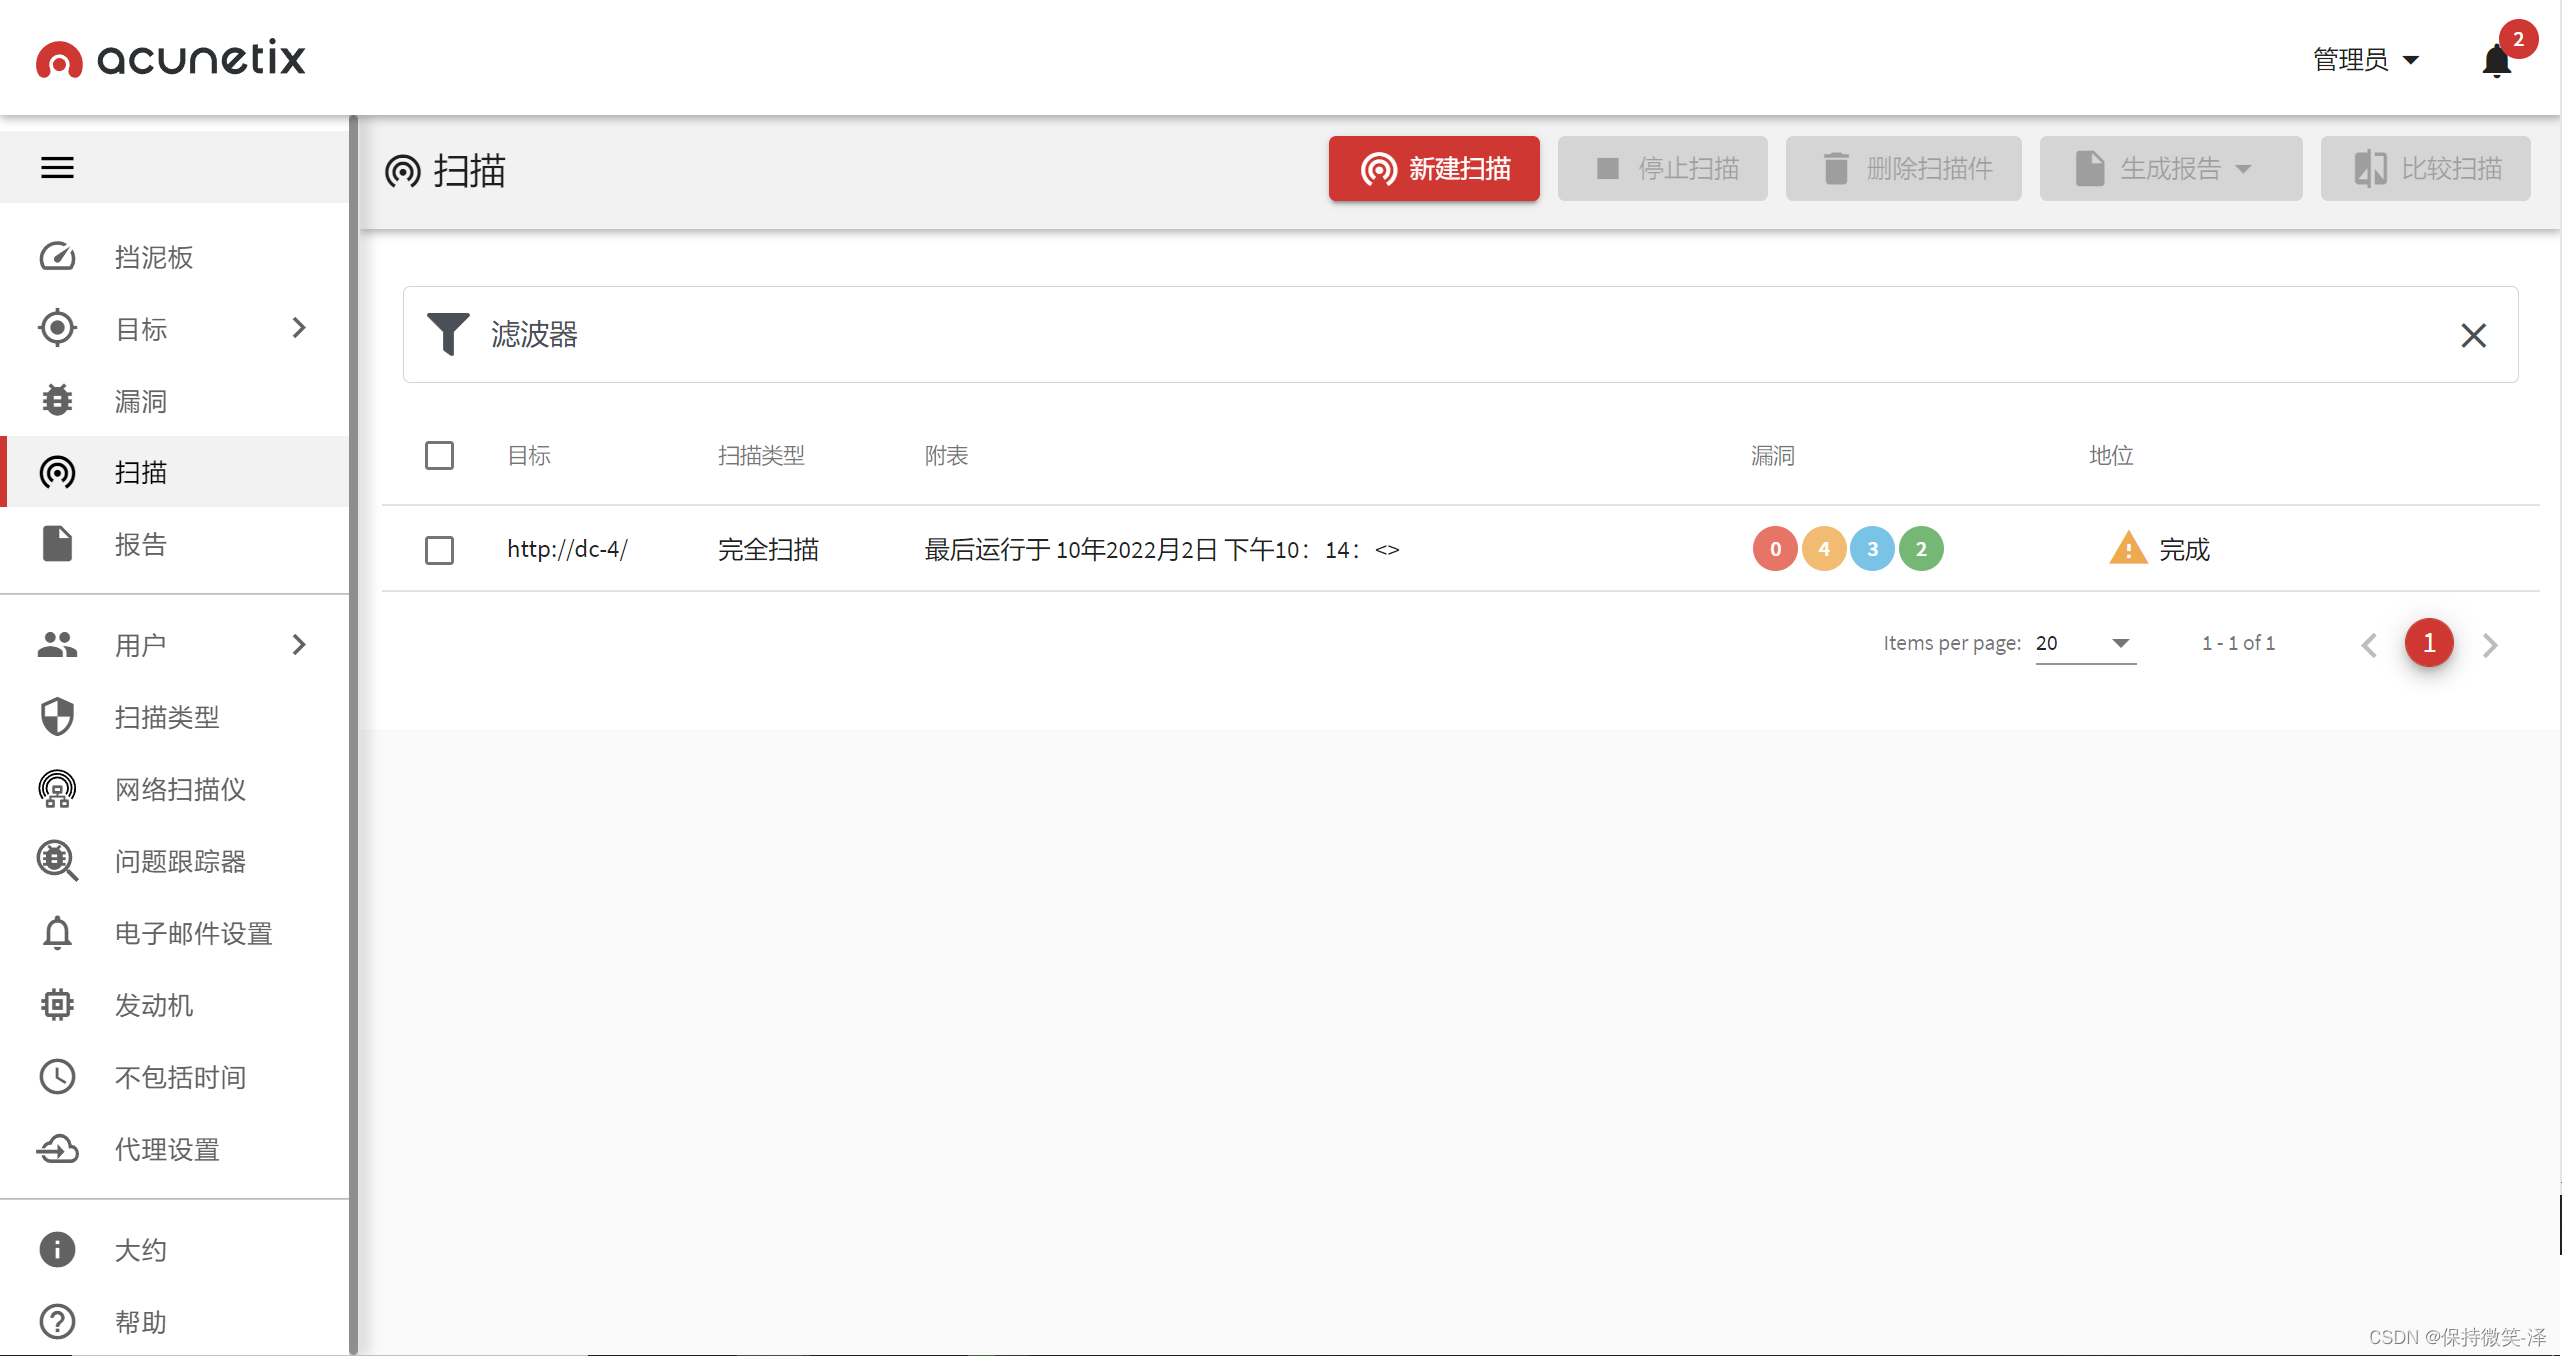Open 漏洞 vulnerabilities via the bug icon

(x=57, y=401)
